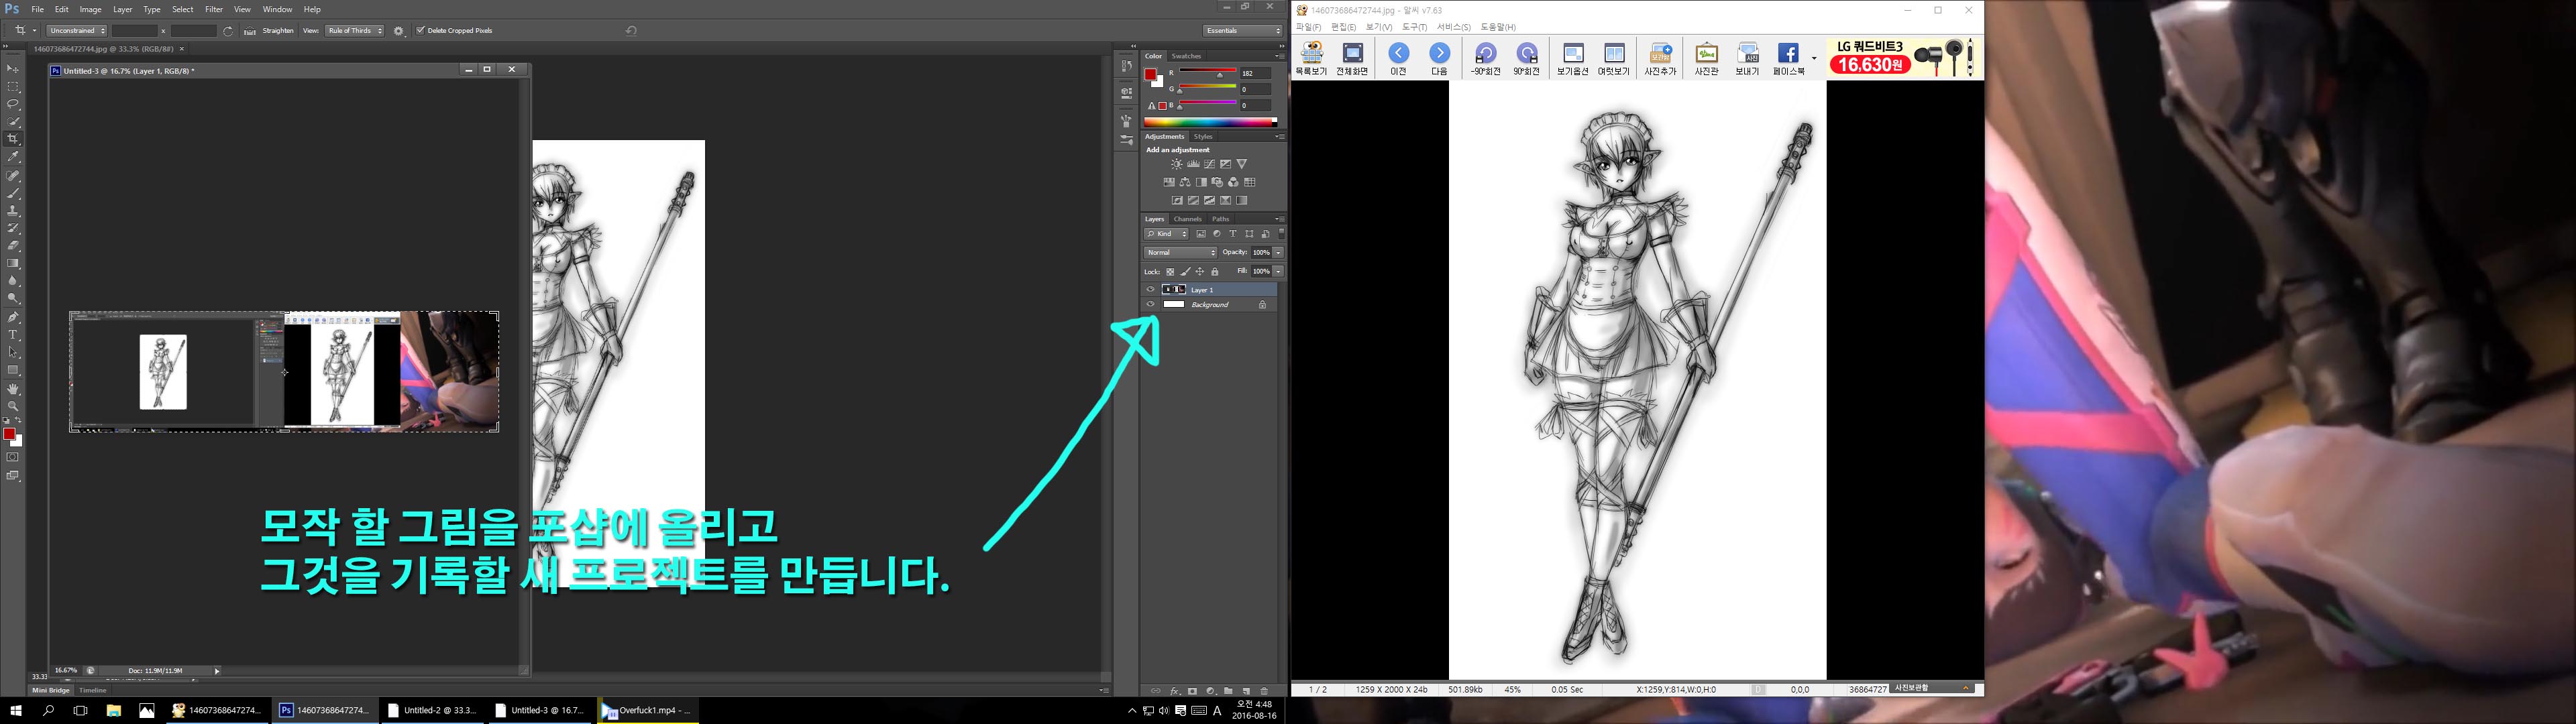Click the LG 쿼드비트3 advertisement banner
2576x724 pixels.
pyautogui.click(x=1904, y=58)
